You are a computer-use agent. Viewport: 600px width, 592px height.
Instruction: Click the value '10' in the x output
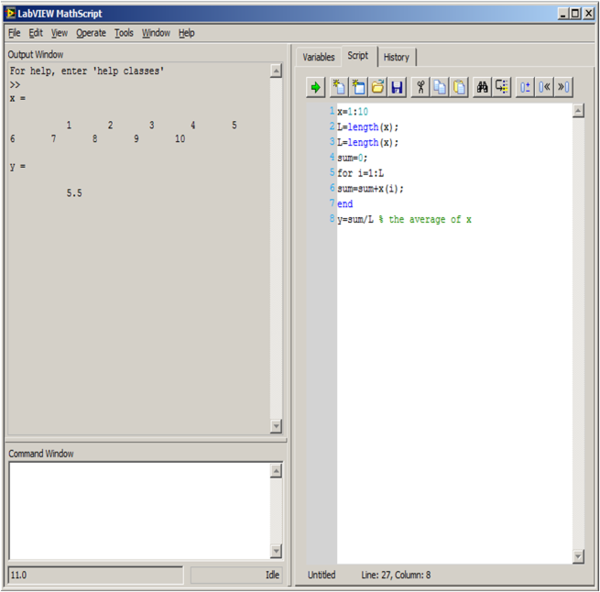(x=180, y=139)
